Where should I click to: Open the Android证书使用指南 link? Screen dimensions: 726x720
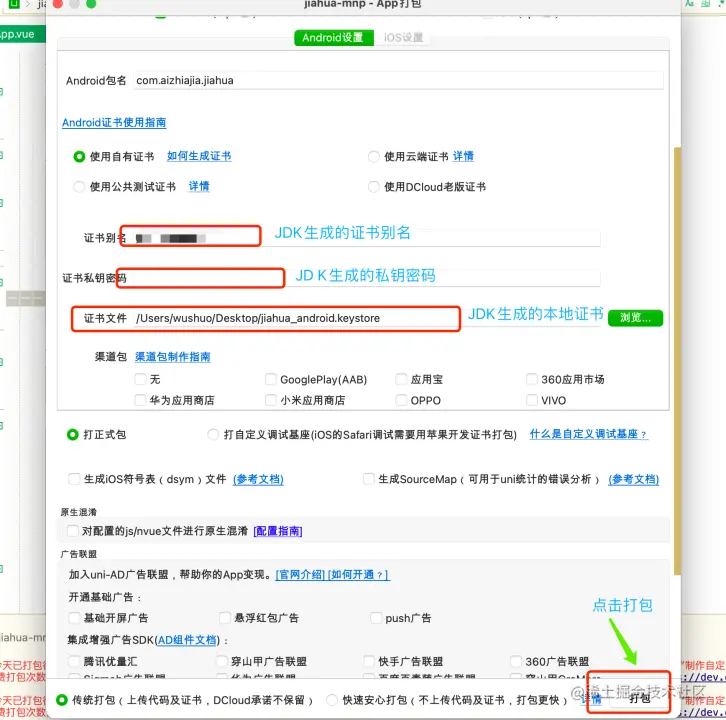(114, 123)
